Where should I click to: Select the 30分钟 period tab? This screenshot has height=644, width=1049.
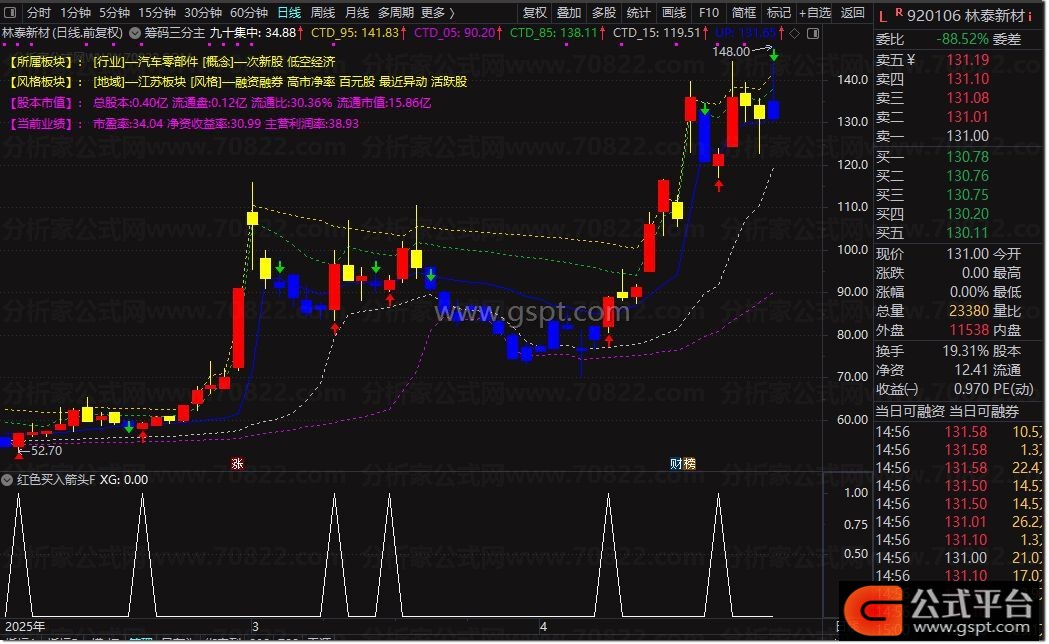click(203, 13)
